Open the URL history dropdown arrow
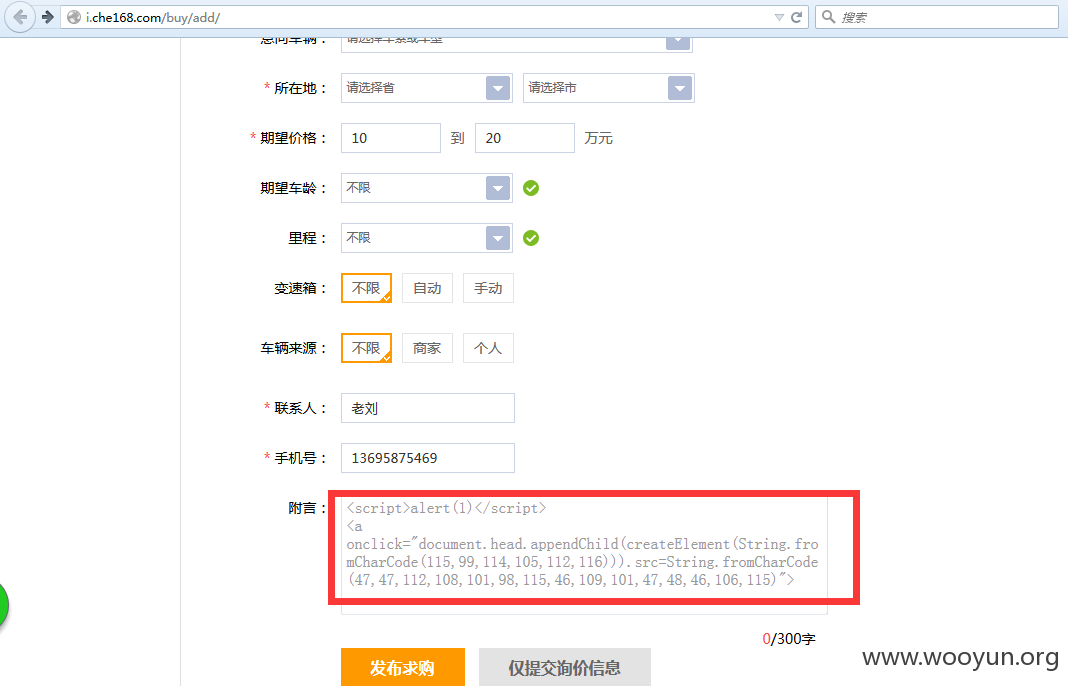 pos(779,17)
